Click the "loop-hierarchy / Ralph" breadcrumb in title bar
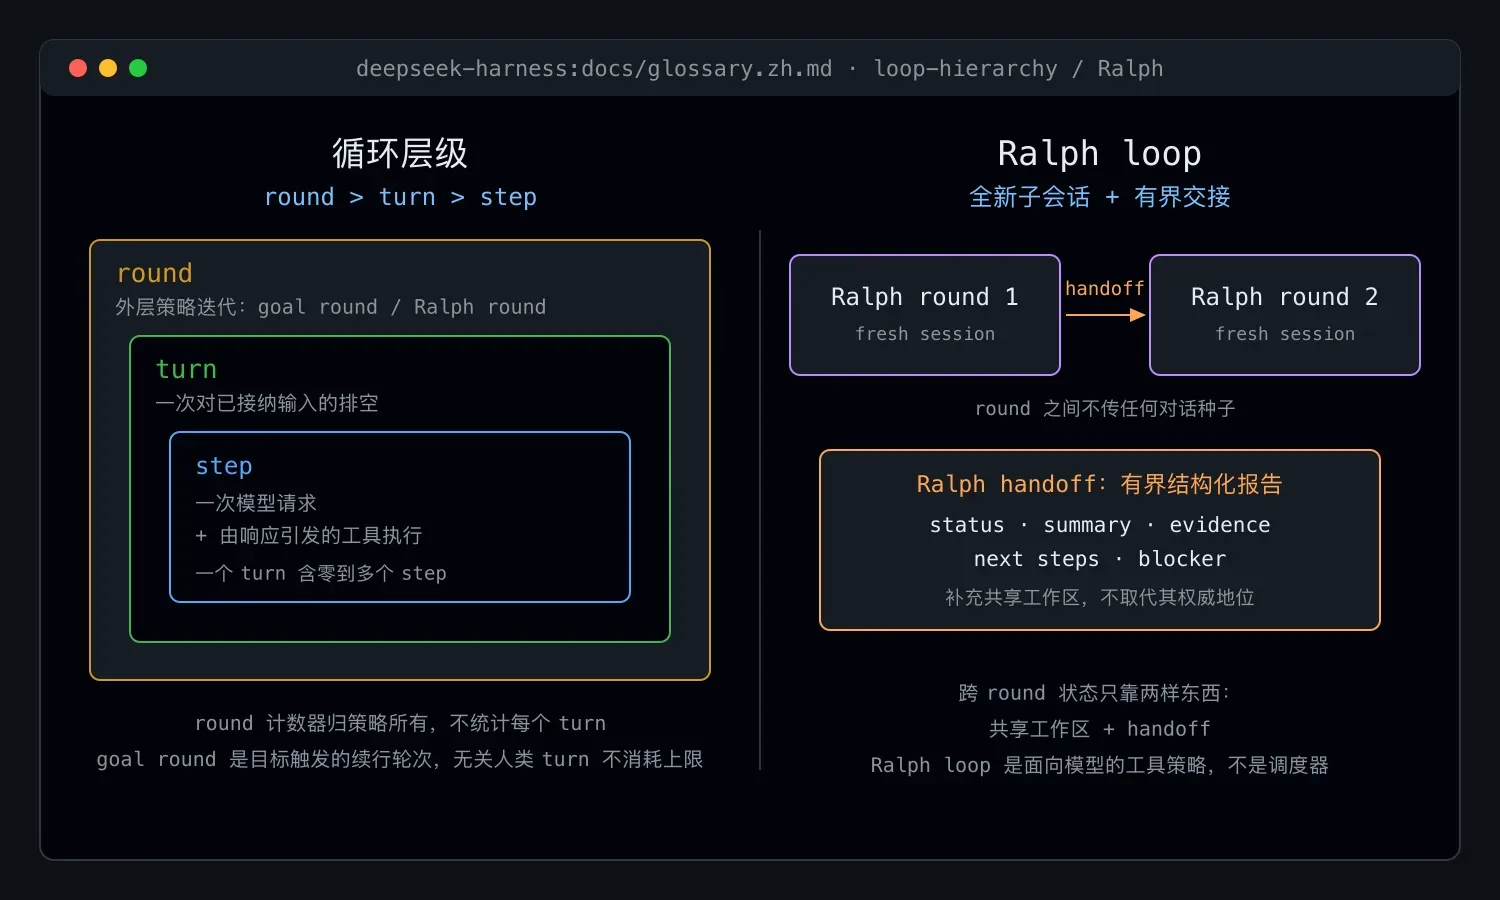This screenshot has width=1500, height=900. (x=1018, y=69)
